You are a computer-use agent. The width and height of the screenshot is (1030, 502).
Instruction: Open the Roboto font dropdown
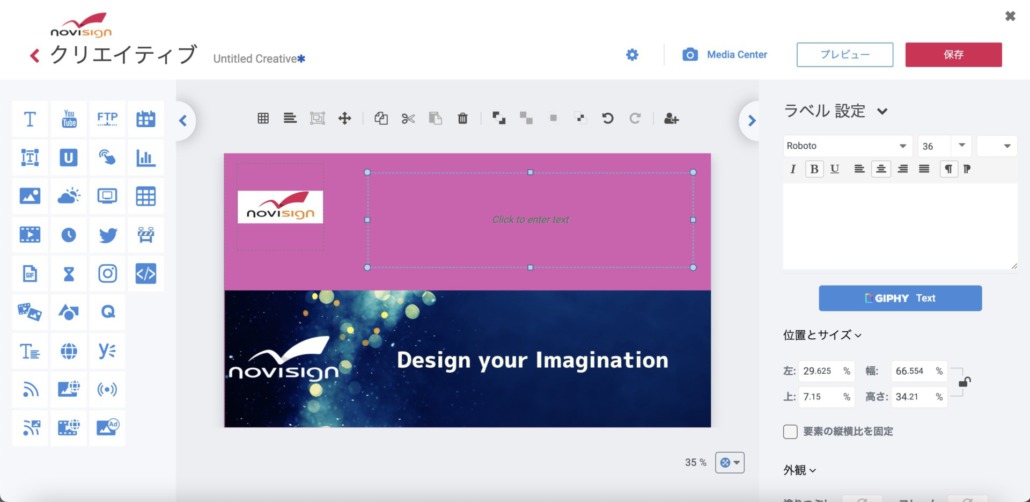[847, 146]
